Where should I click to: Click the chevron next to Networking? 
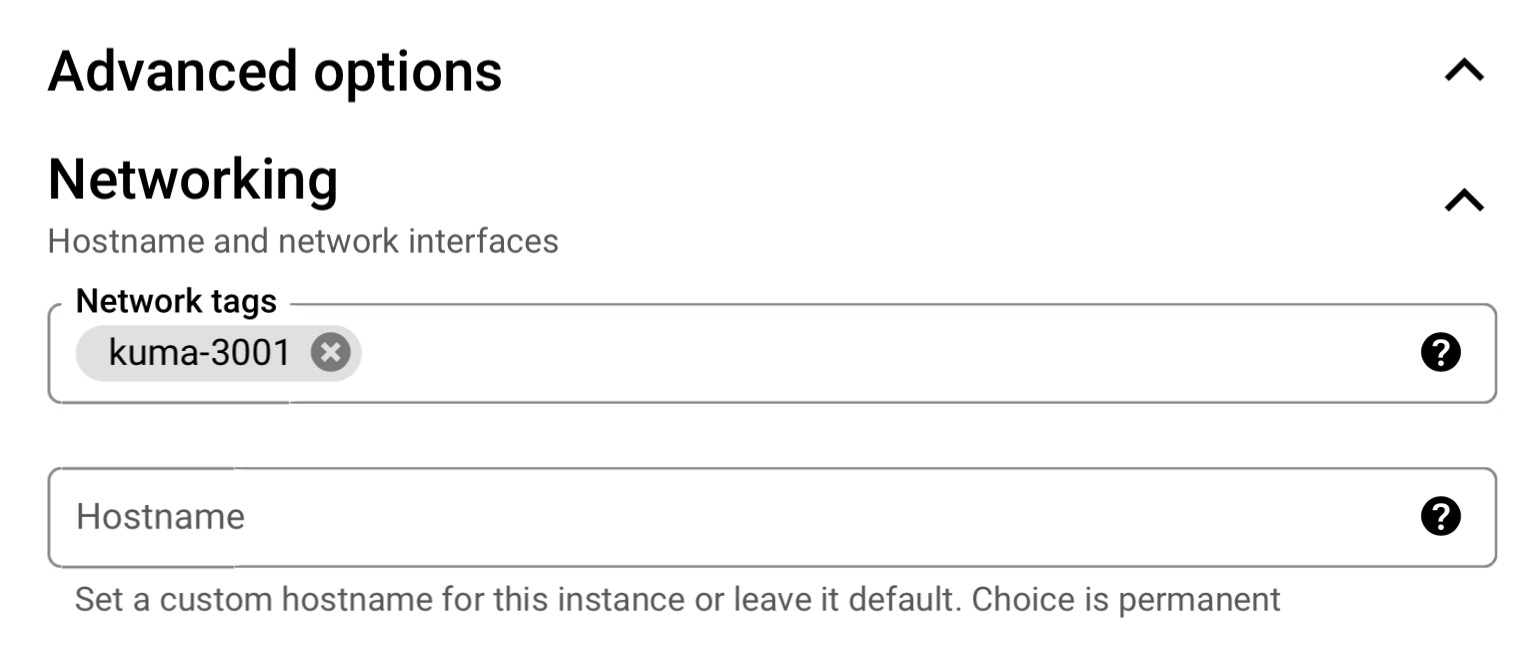pyautogui.click(x=1463, y=197)
